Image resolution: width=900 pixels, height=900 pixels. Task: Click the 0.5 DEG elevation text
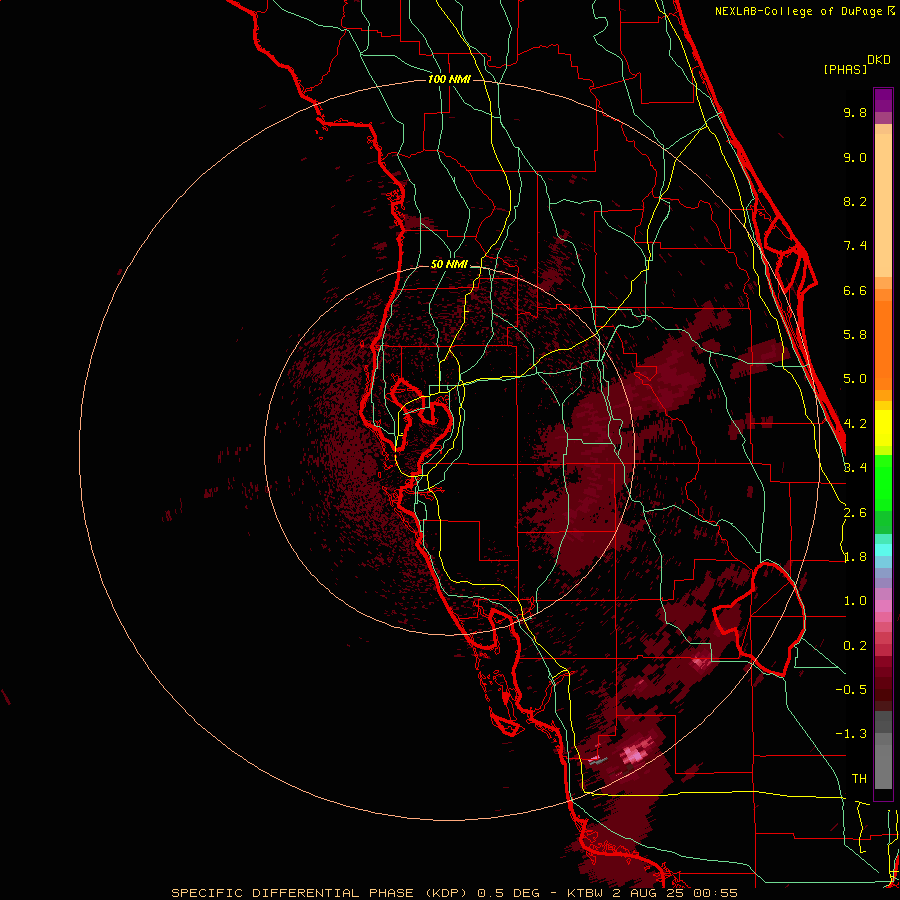[509, 893]
